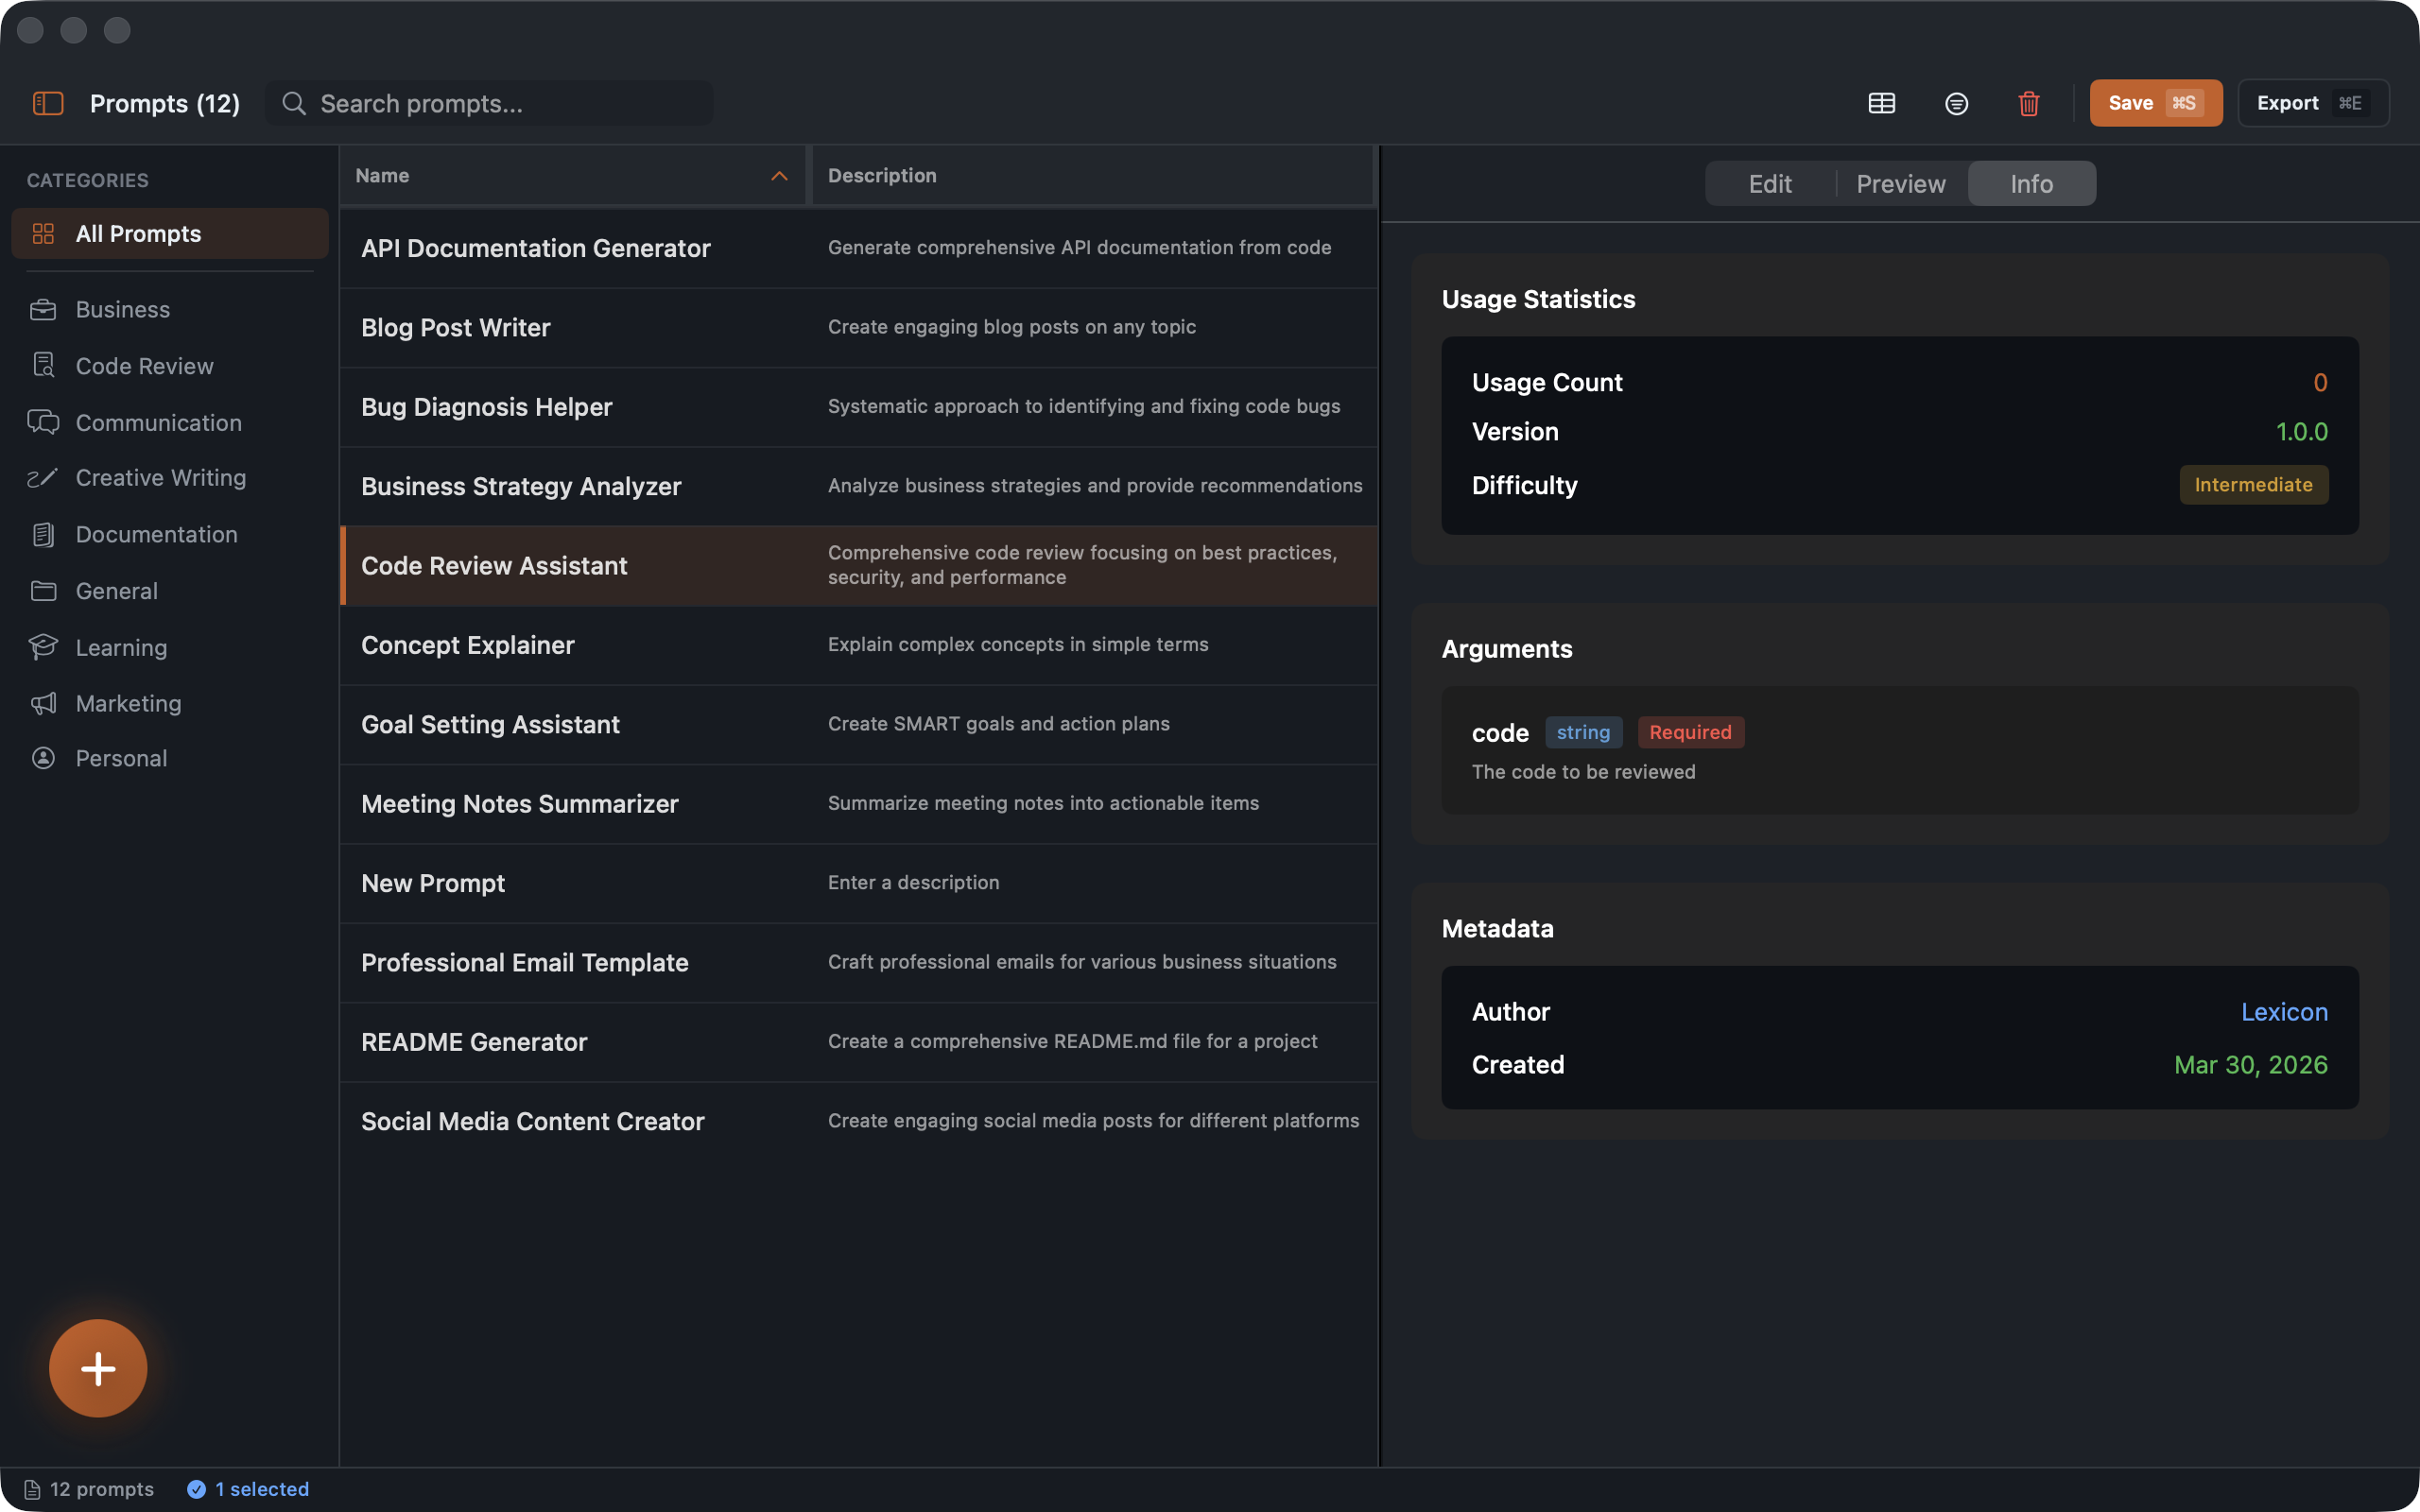Switch to the Preview tab
Viewport: 2420px width, 1512px height.
[1900, 184]
